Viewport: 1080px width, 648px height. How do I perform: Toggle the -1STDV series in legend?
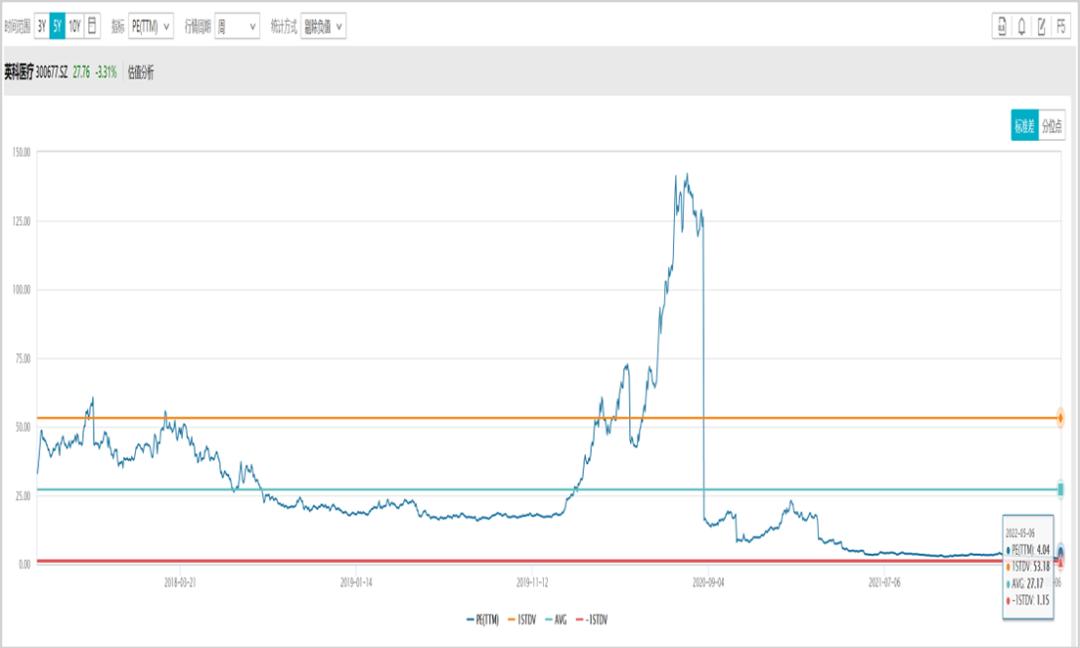pos(592,620)
